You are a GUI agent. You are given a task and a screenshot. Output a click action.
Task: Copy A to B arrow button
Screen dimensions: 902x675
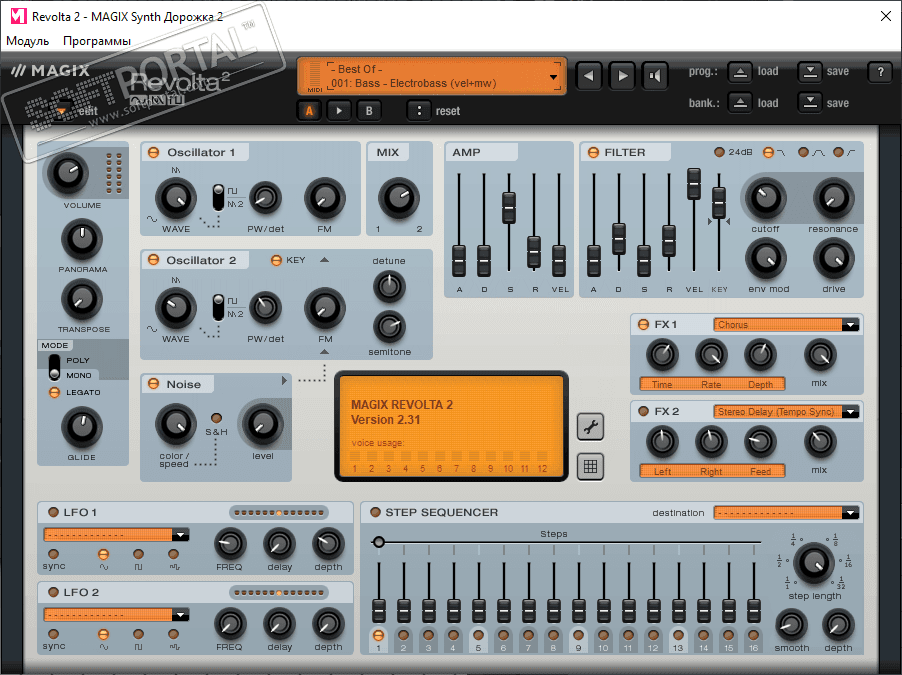(339, 110)
